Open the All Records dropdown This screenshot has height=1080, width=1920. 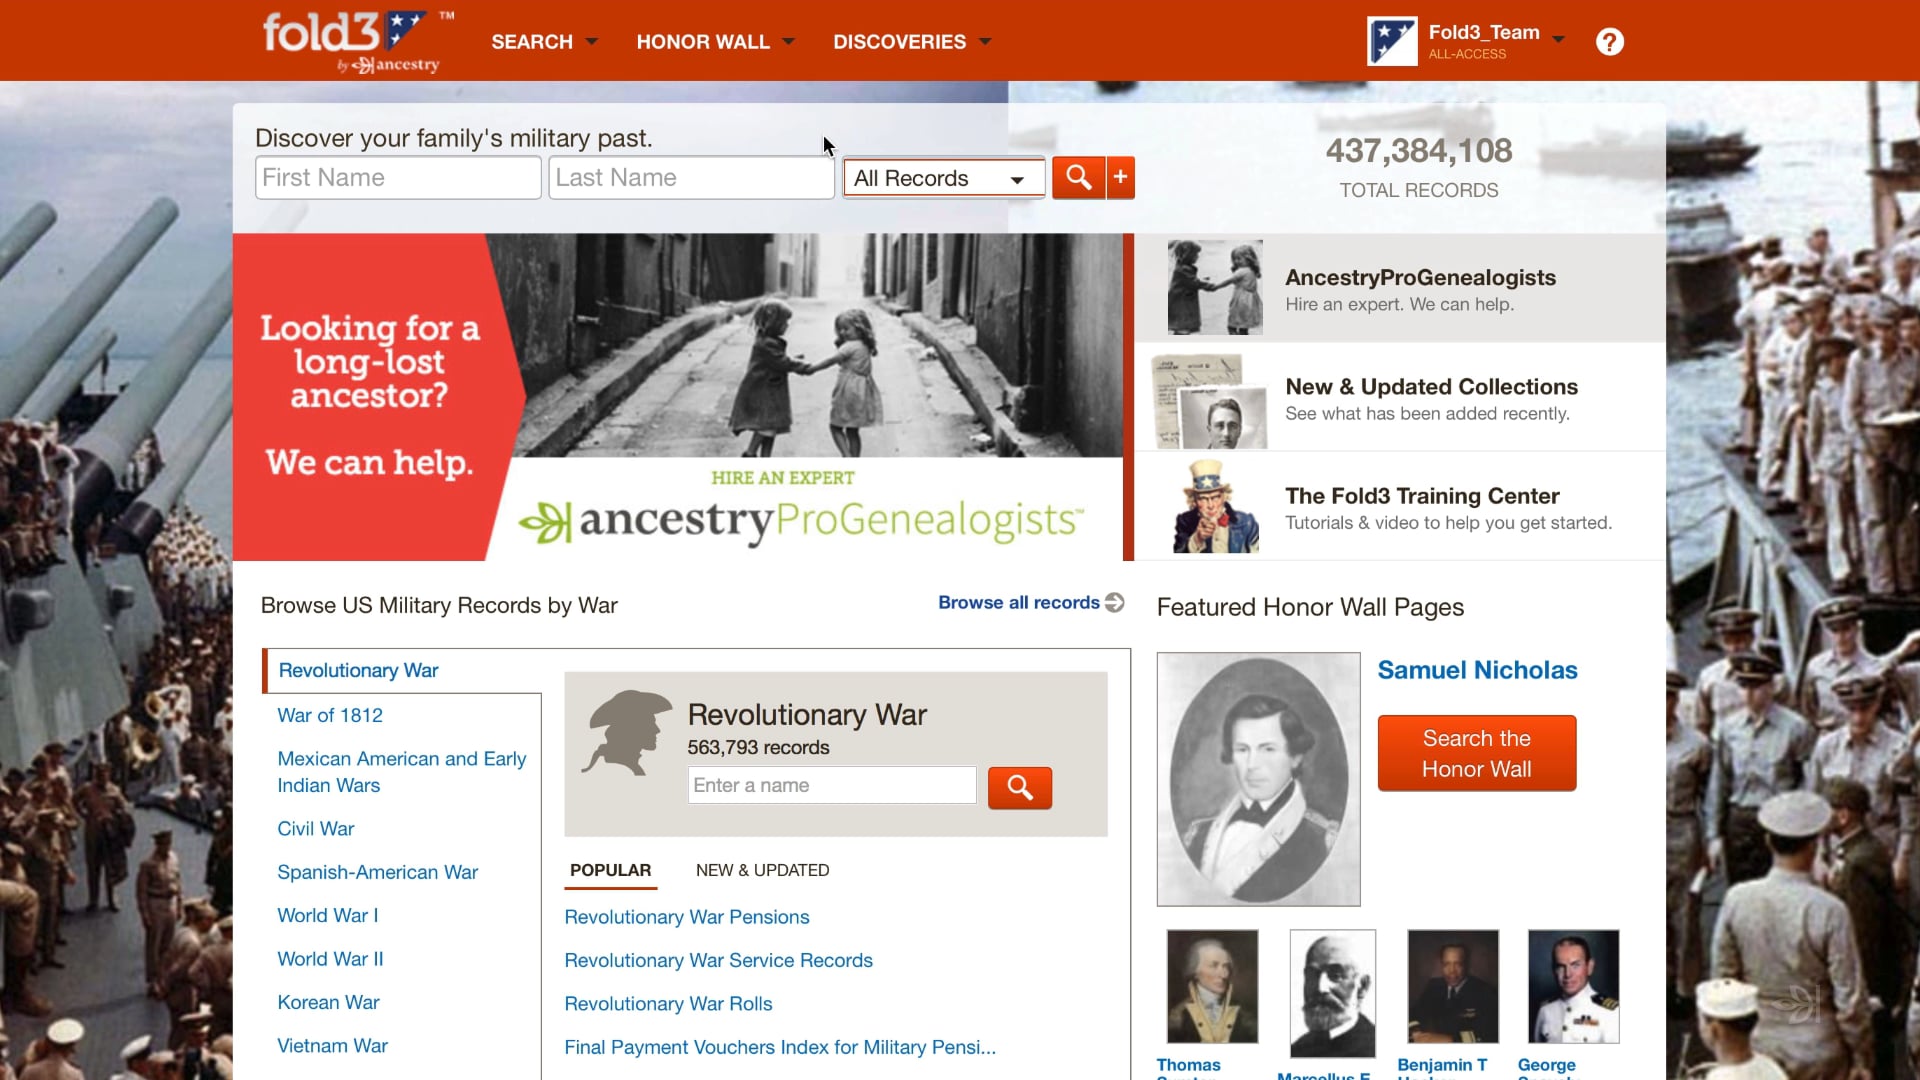click(943, 178)
